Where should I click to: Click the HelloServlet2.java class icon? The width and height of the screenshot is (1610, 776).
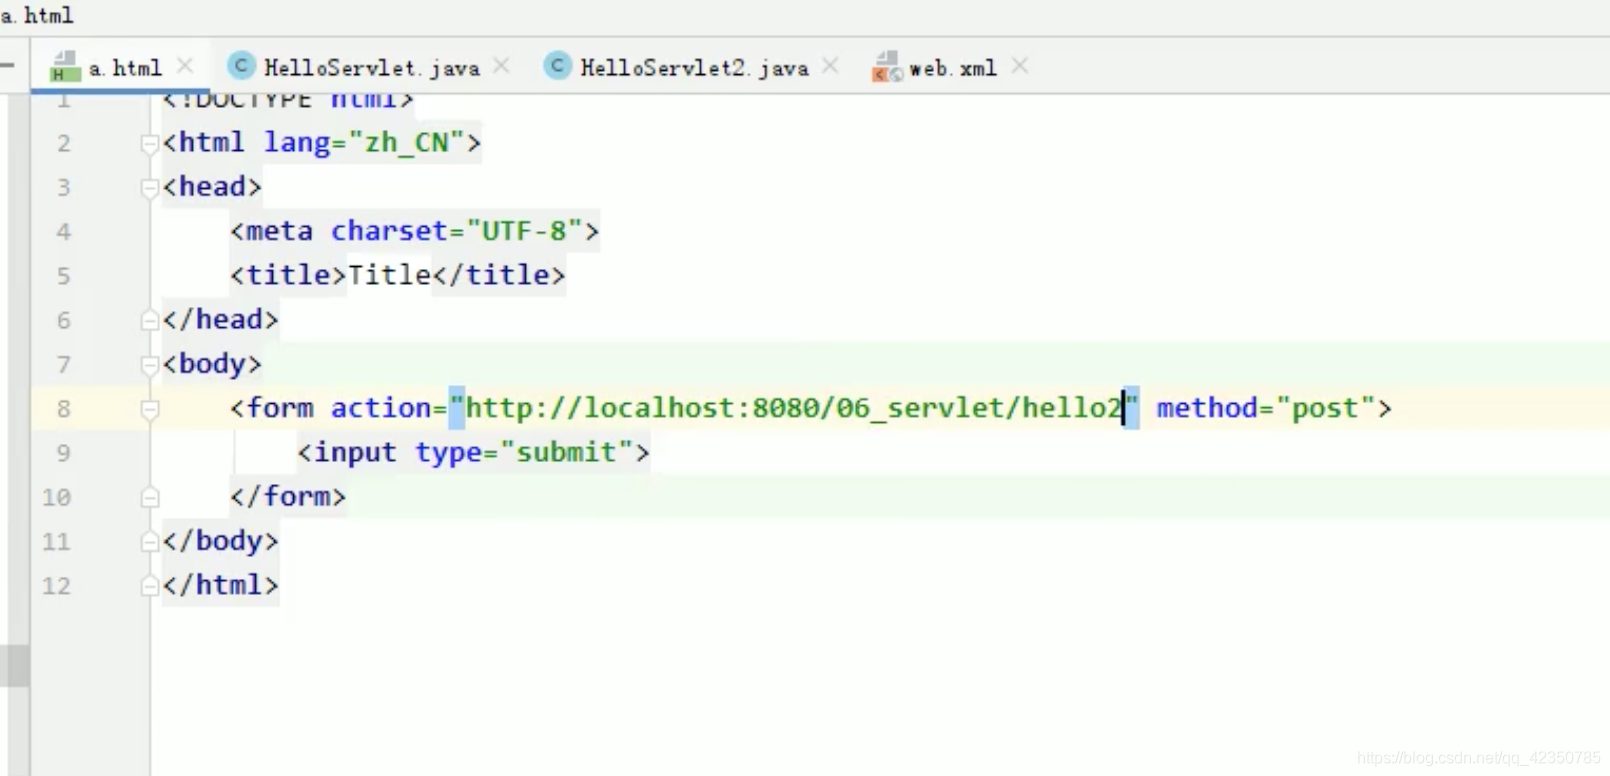point(557,66)
